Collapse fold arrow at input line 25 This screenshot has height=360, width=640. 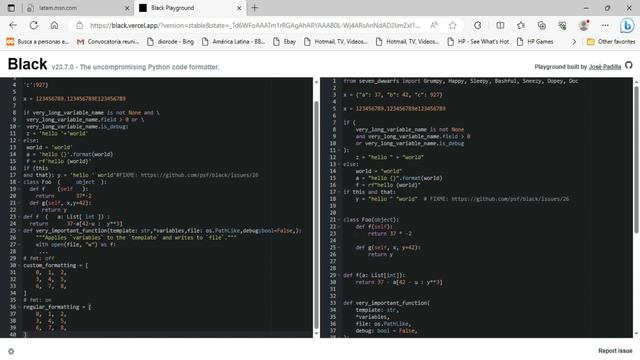click(x=19, y=231)
